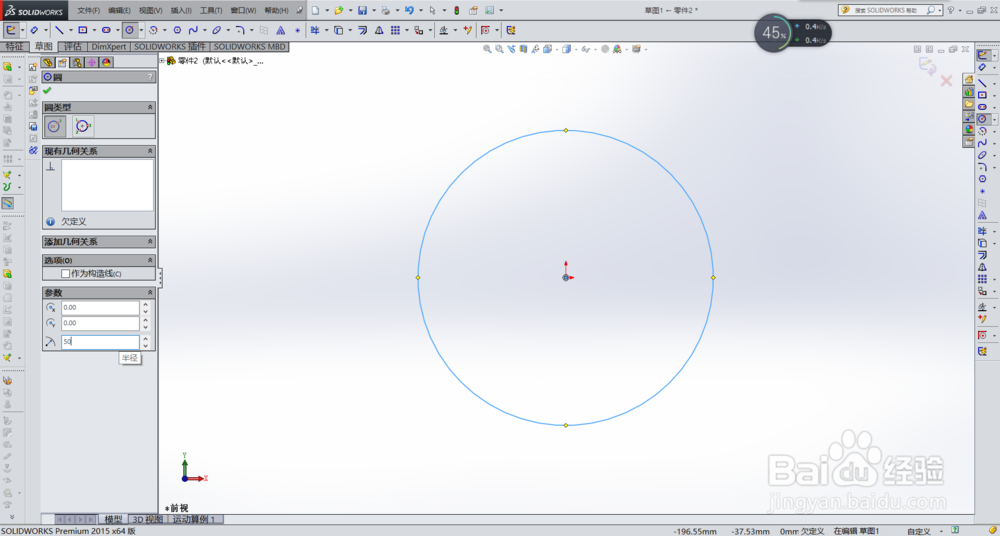Open the 自定义 unit system in status bar
The image size is (1000, 536).
pos(919,531)
